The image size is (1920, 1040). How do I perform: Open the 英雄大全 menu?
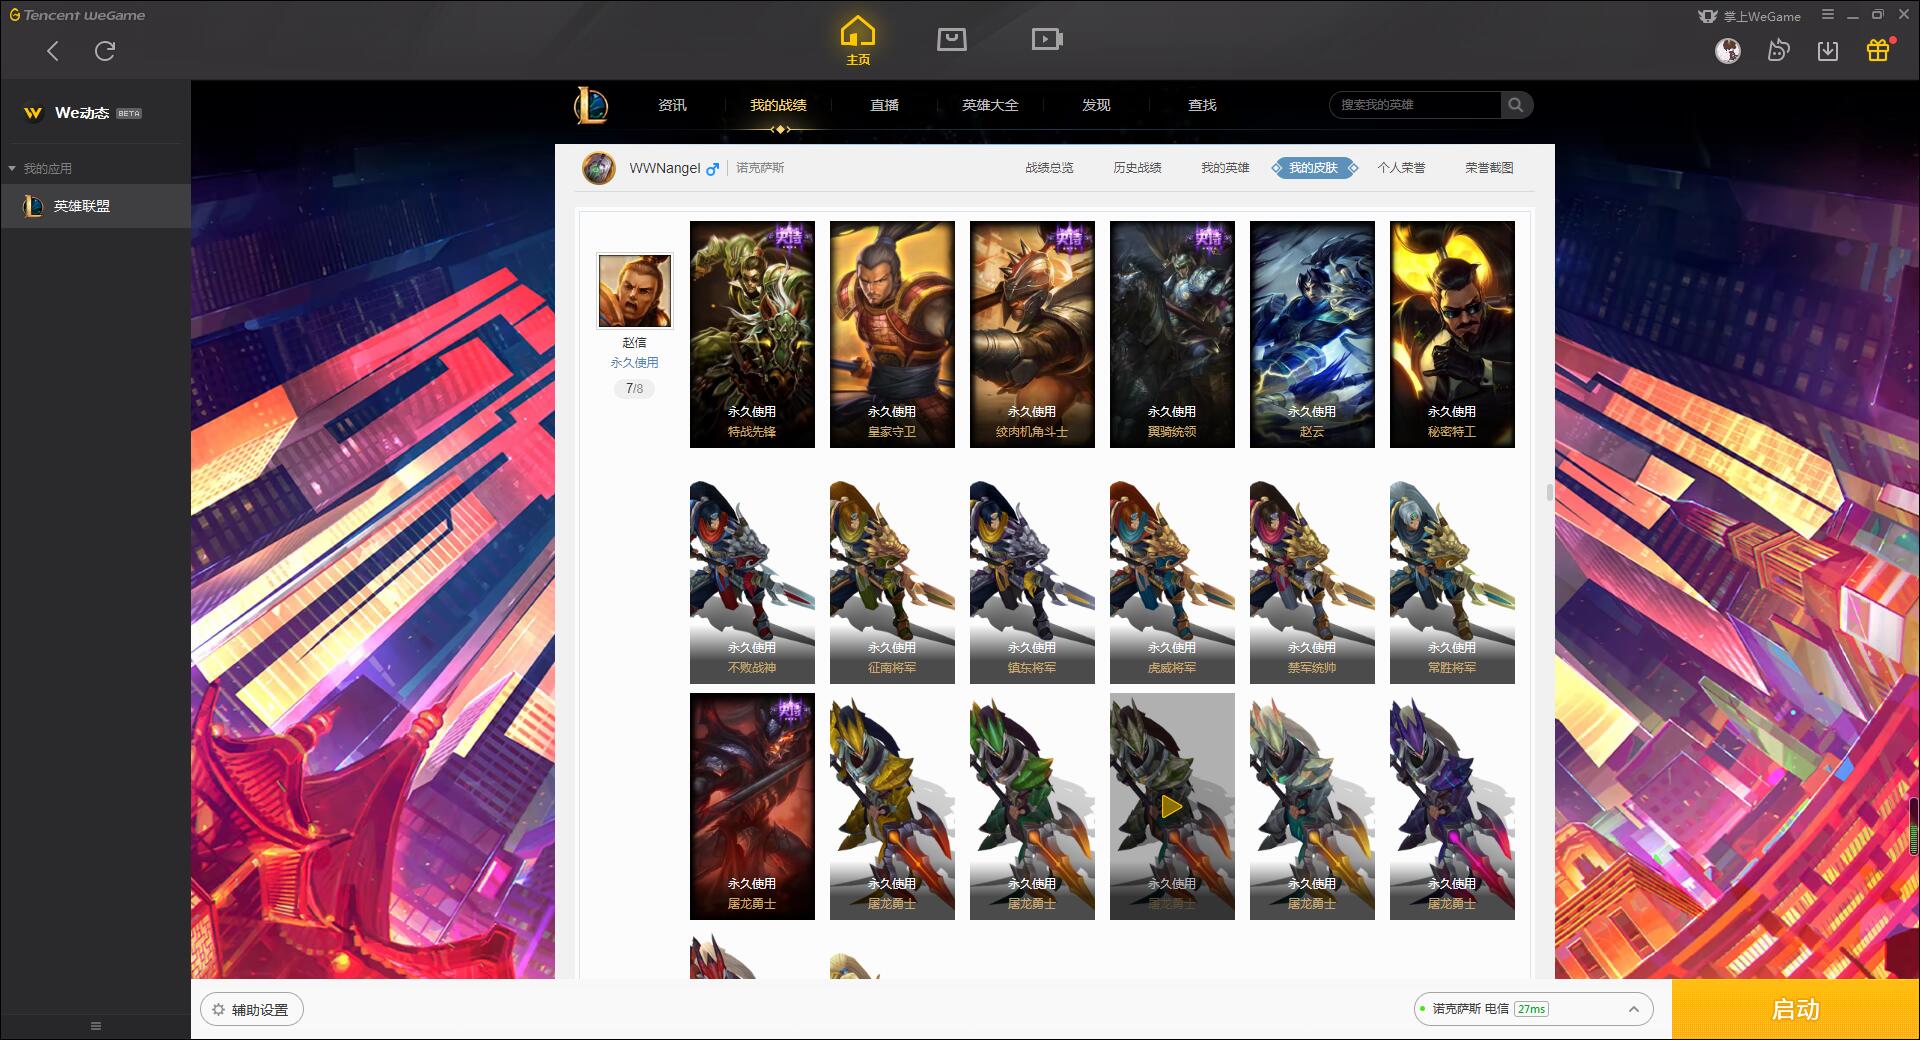pos(990,105)
